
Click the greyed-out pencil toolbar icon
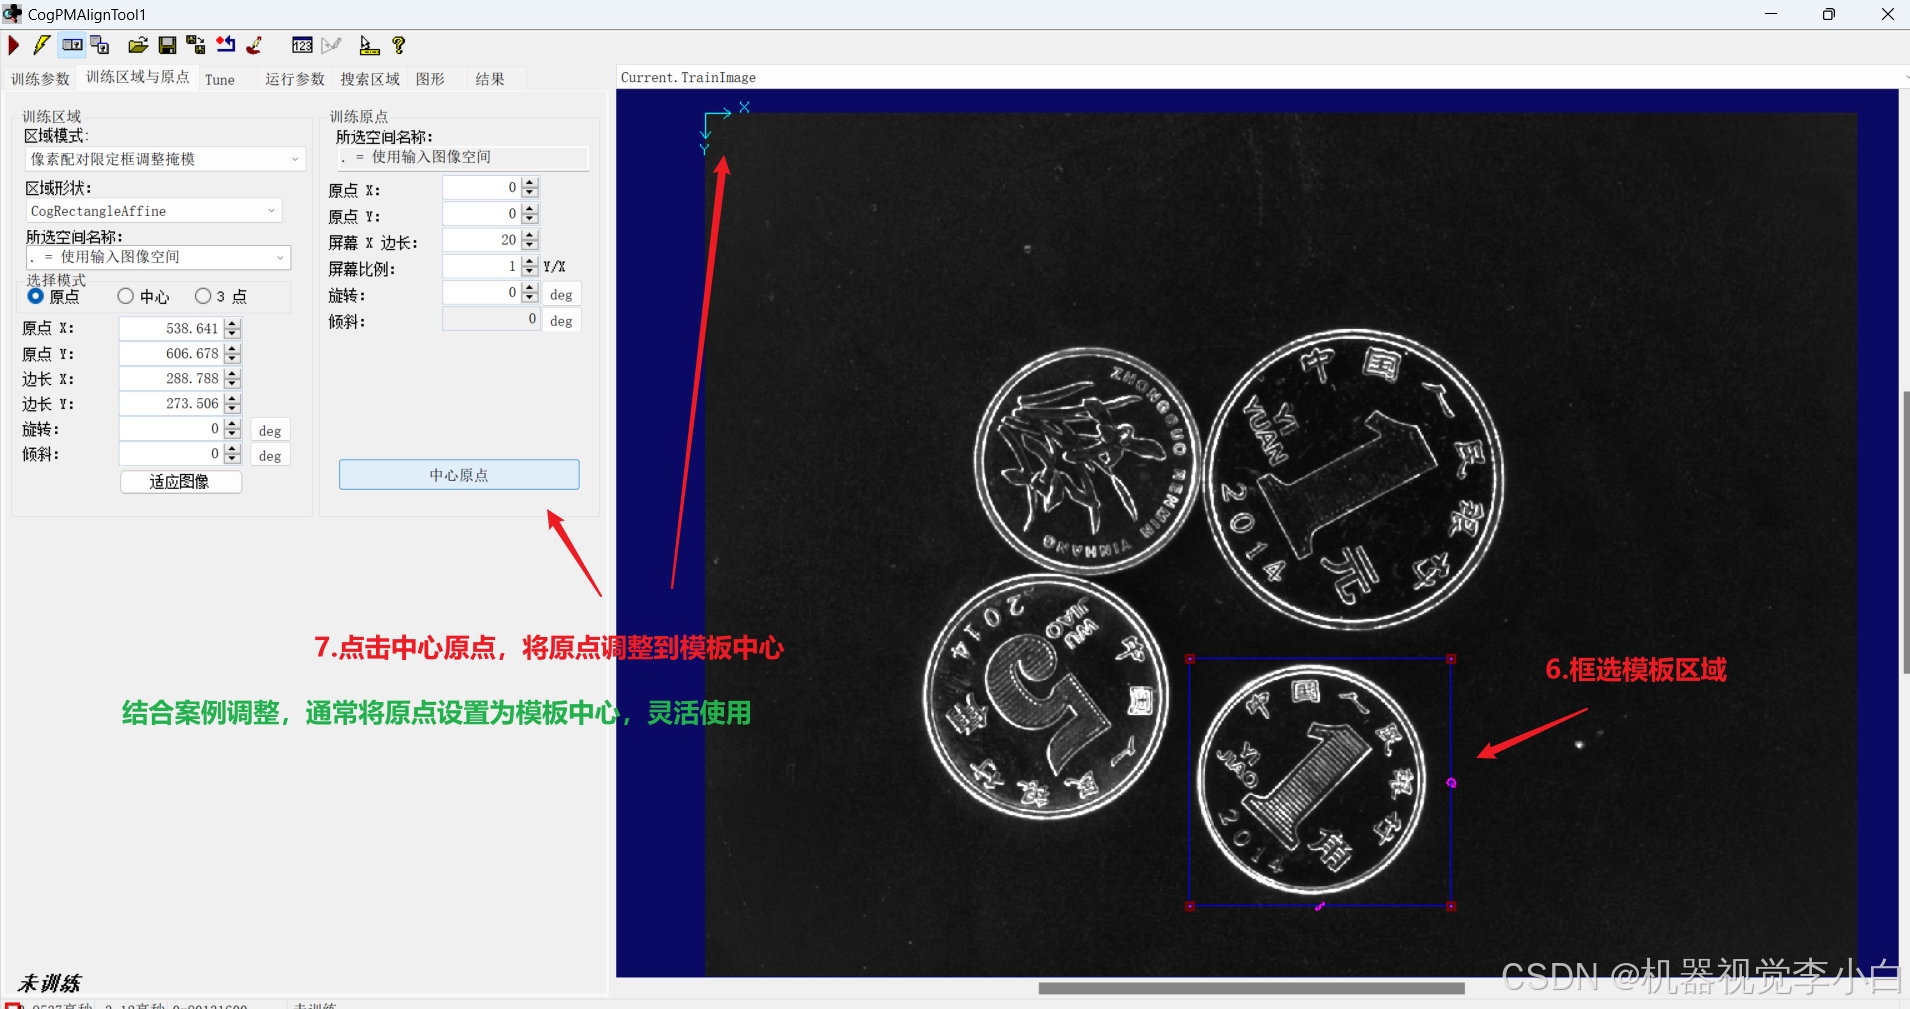(331, 45)
